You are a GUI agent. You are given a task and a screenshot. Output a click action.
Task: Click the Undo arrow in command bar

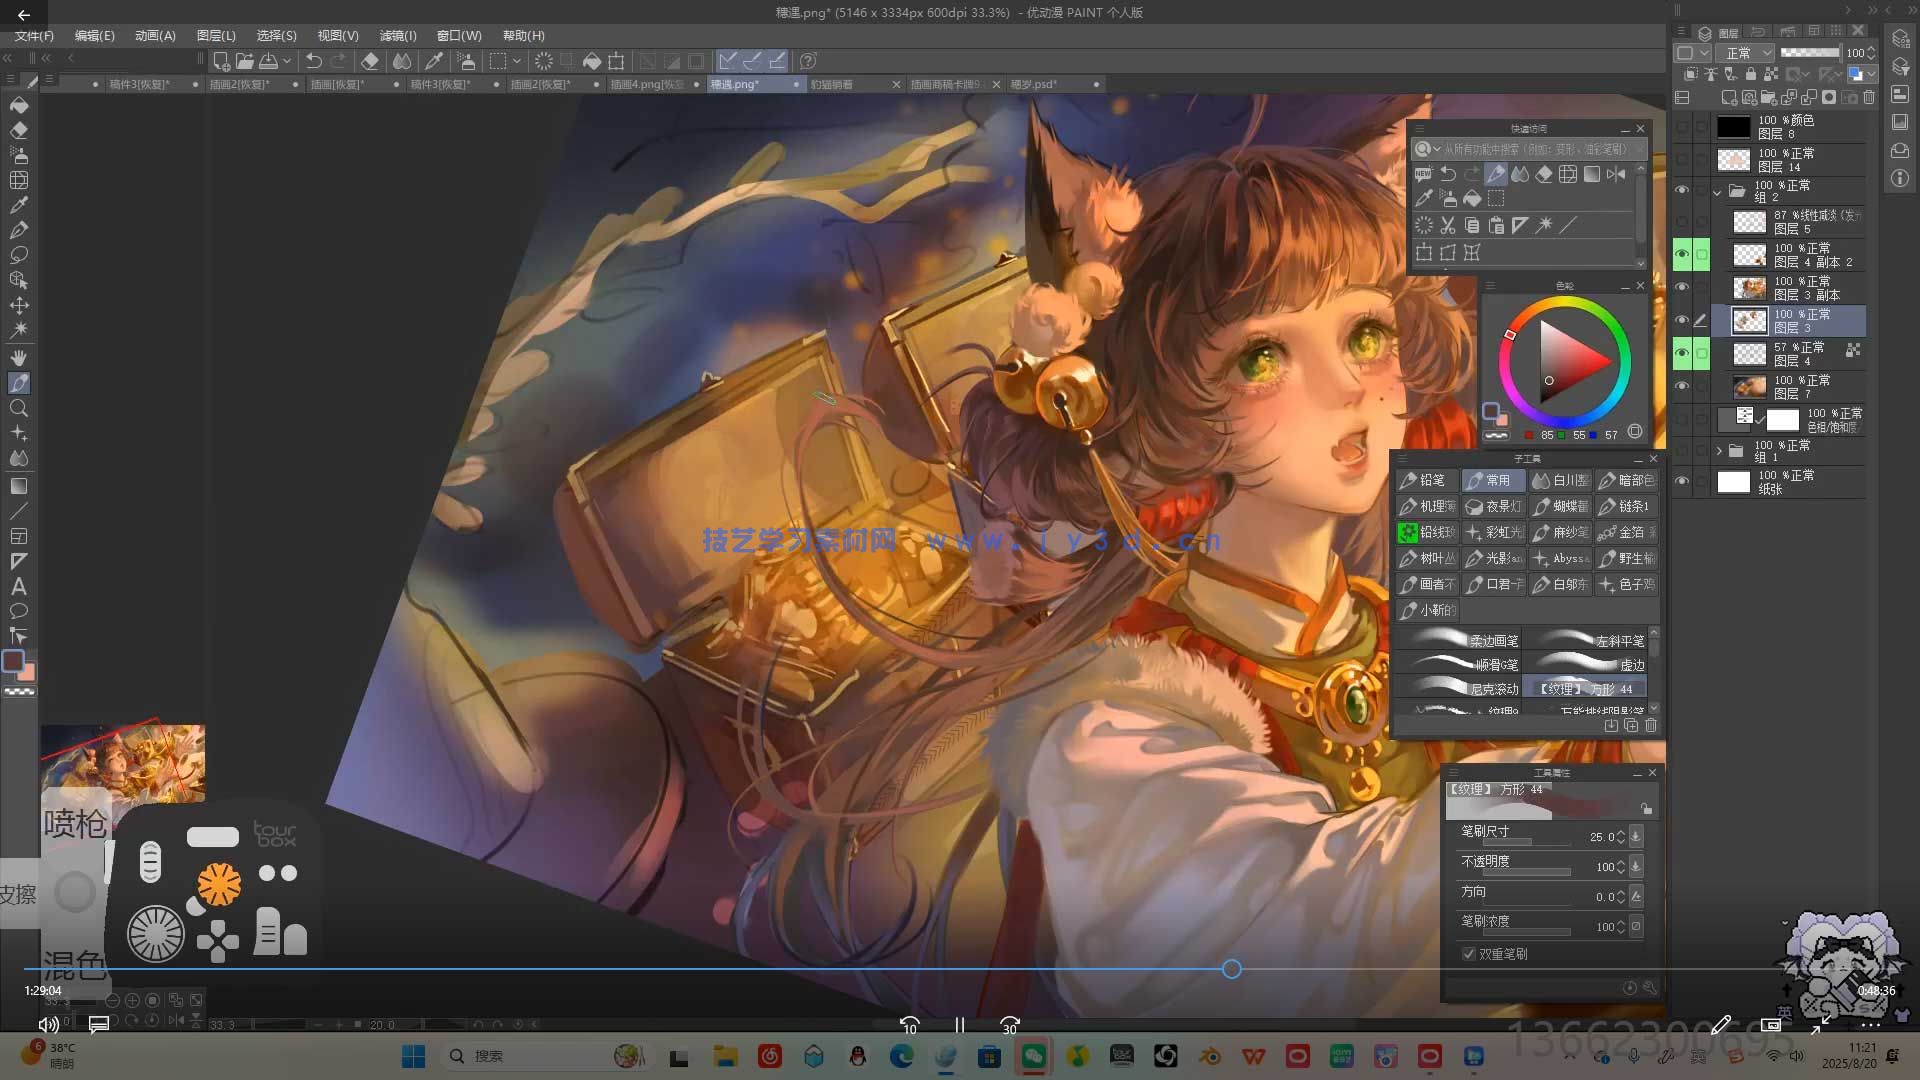pos(313,61)
